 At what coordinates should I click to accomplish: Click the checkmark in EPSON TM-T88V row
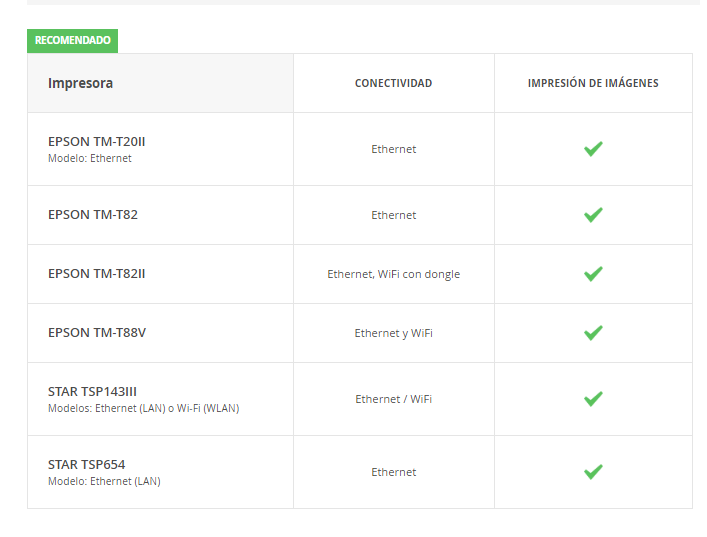(593, 333)
